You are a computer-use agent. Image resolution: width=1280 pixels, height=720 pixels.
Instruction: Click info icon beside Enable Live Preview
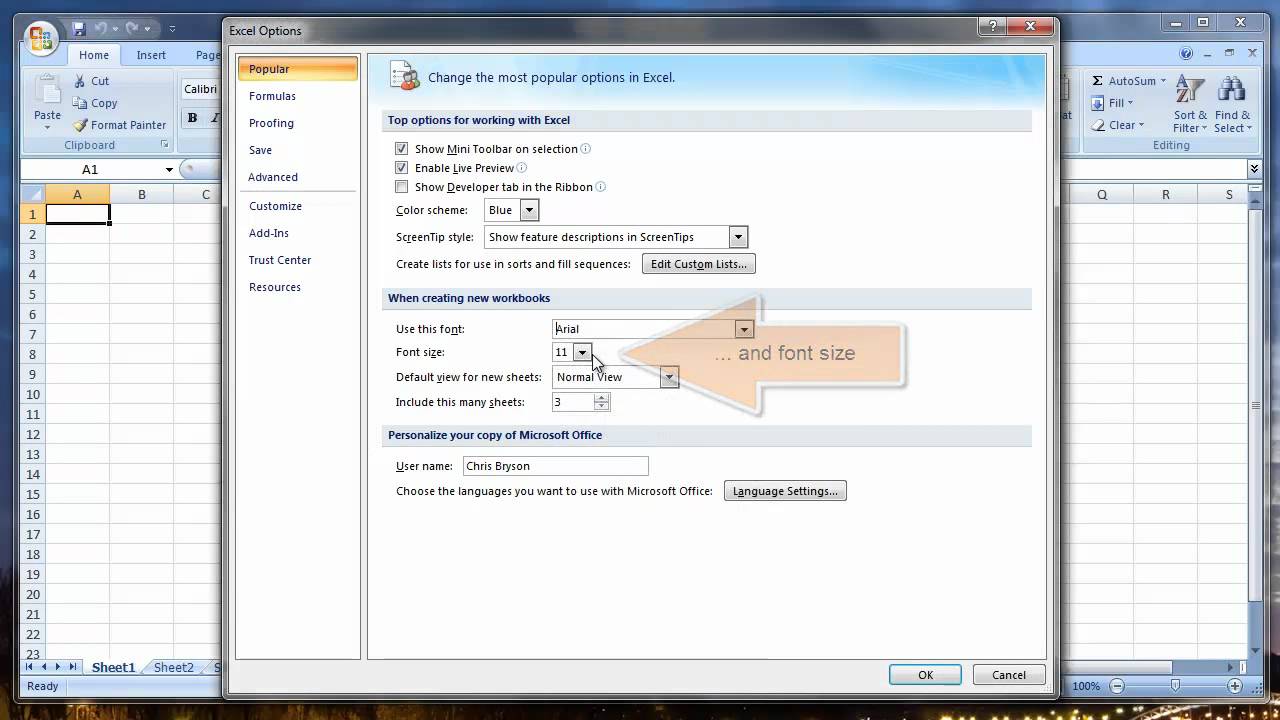(x=522, y=168)
